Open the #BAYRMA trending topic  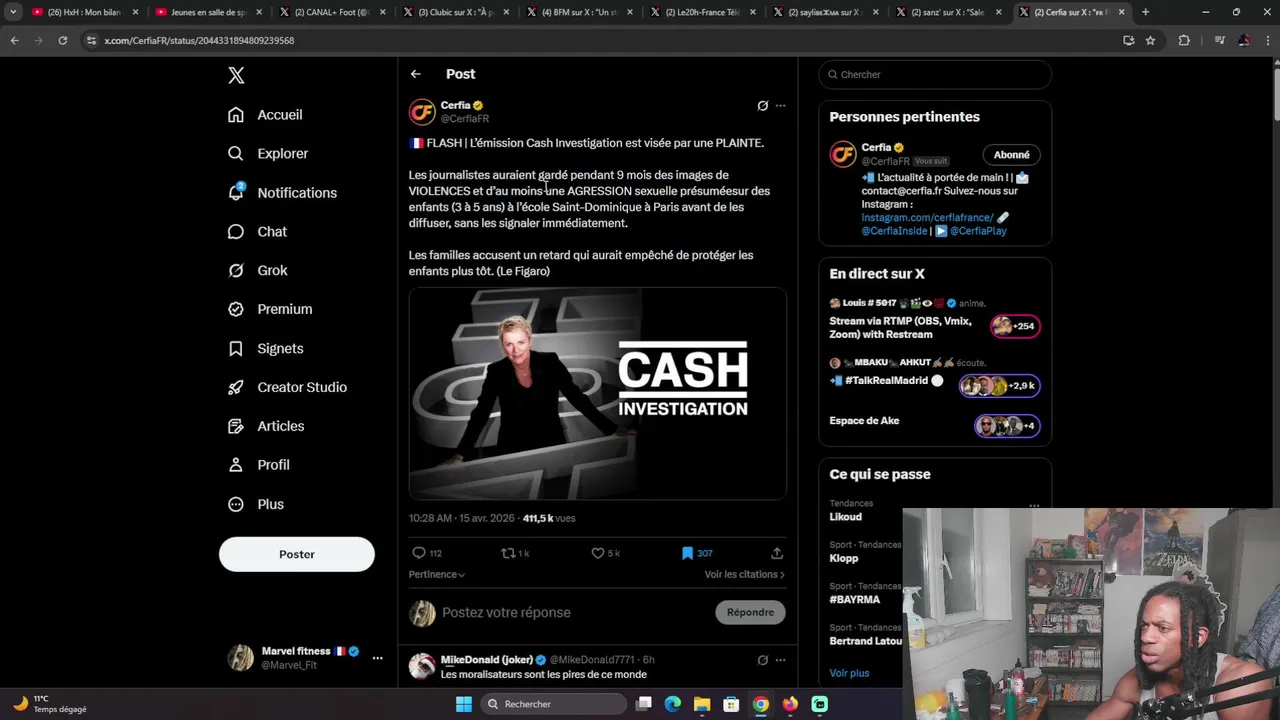855,599
